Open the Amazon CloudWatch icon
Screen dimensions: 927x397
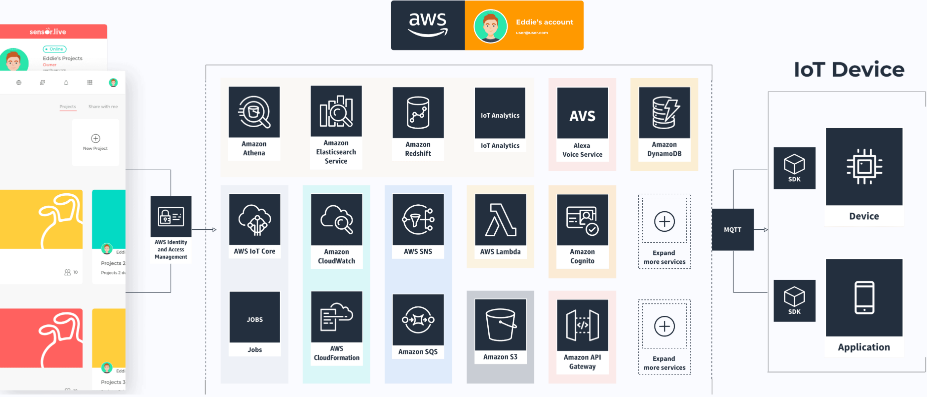click(x=336, y=219)
